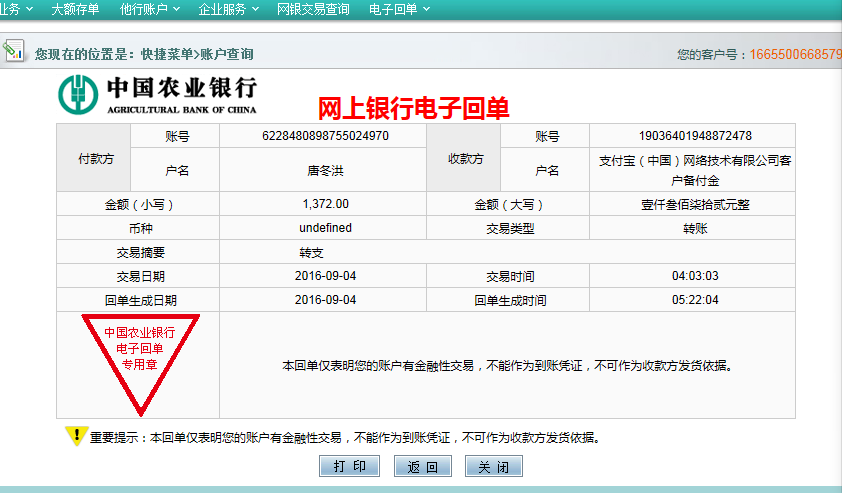Select payee account number 19036401948872478
Viewport: 842px width, 493px height.
pos(695,136)
